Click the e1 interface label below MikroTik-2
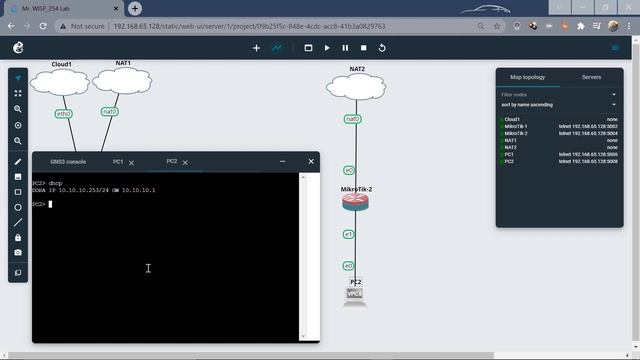Image resolution: width=640 pixels, height=360 pixels. click(348, 234)
